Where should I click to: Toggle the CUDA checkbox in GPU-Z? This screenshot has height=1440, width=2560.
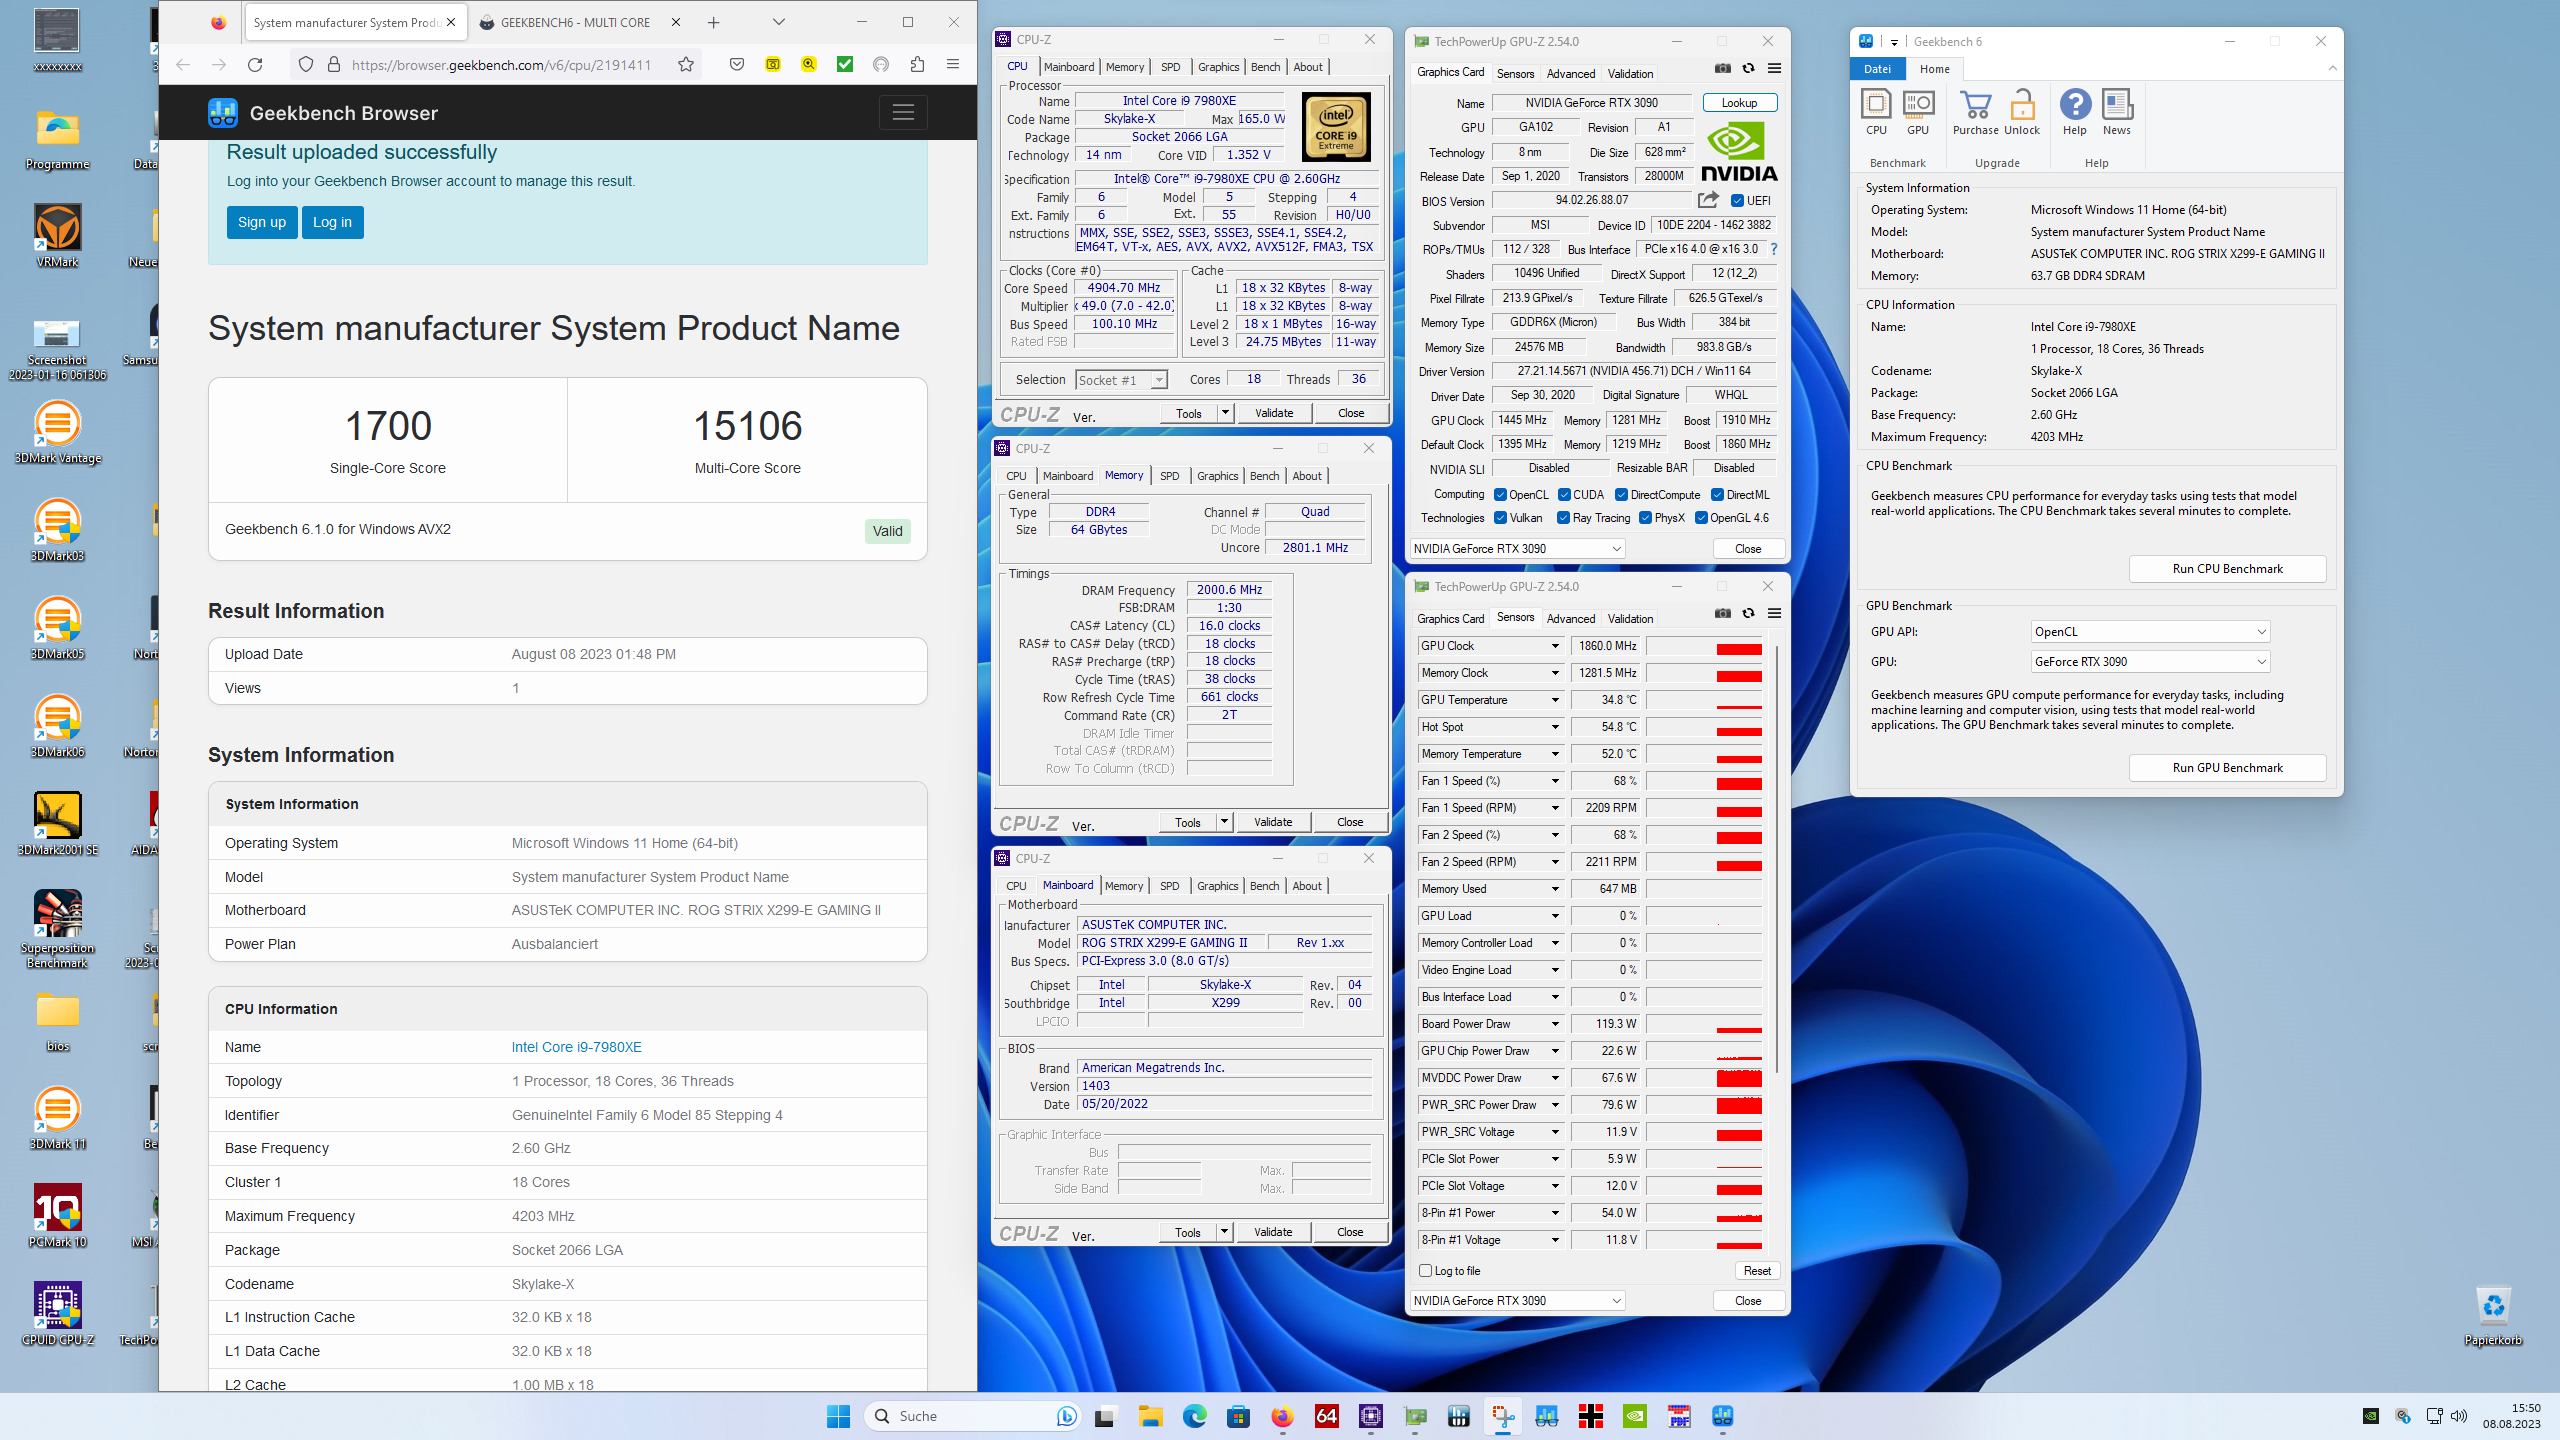(1564, 495)
